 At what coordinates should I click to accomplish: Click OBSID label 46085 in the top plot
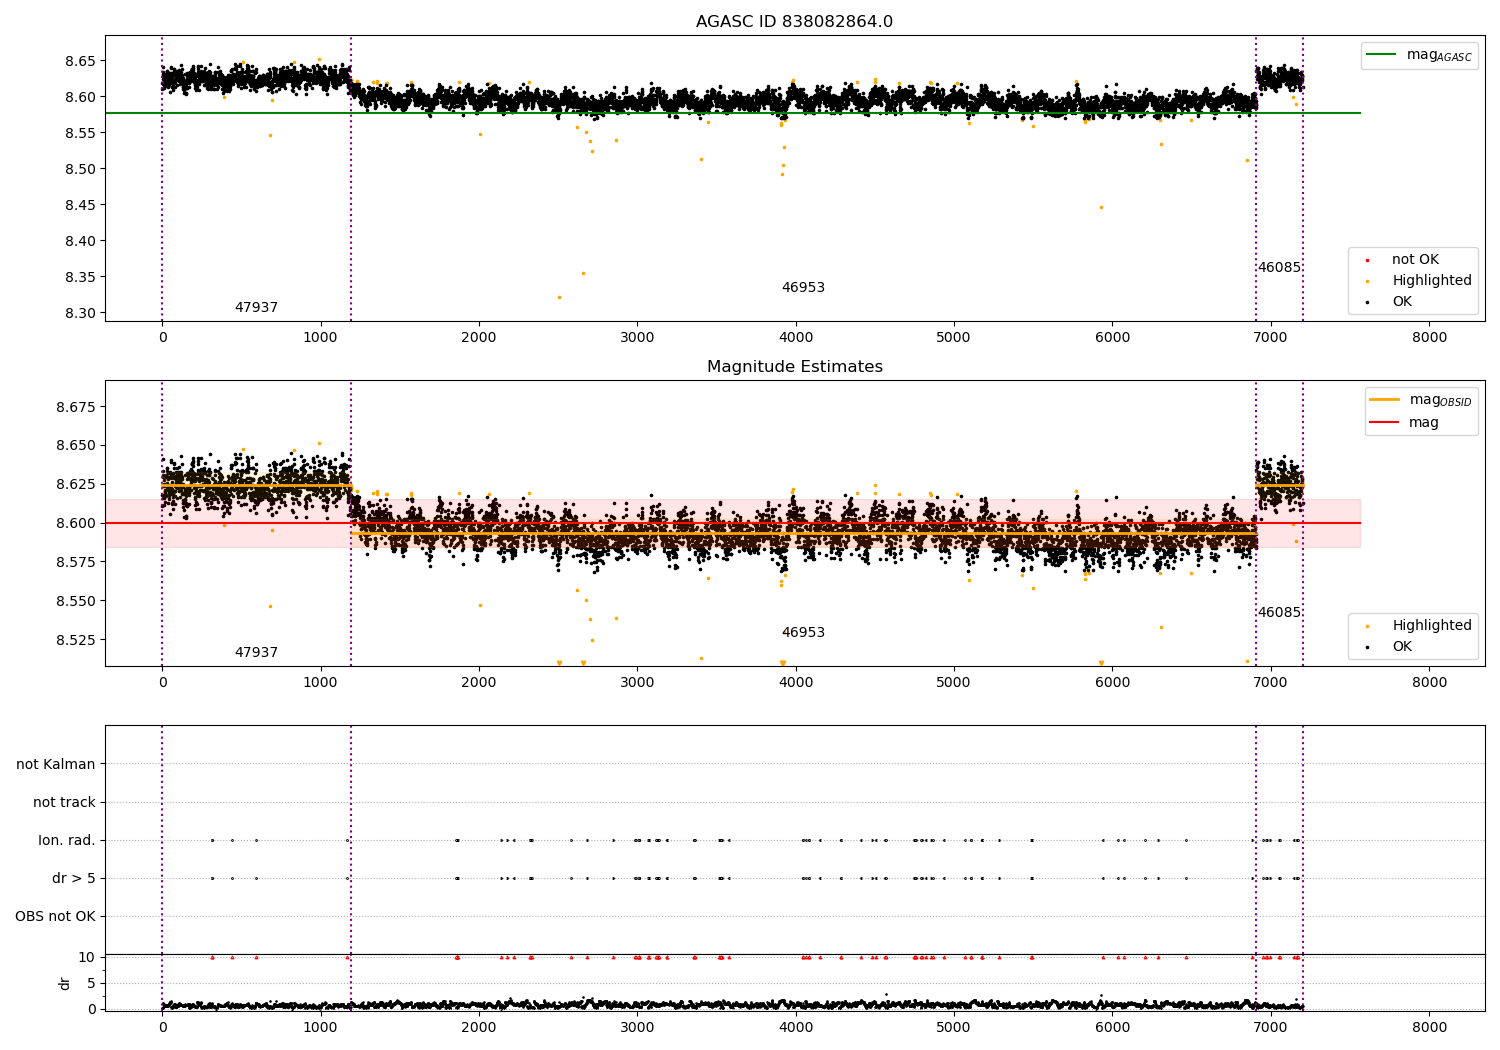1279,268
